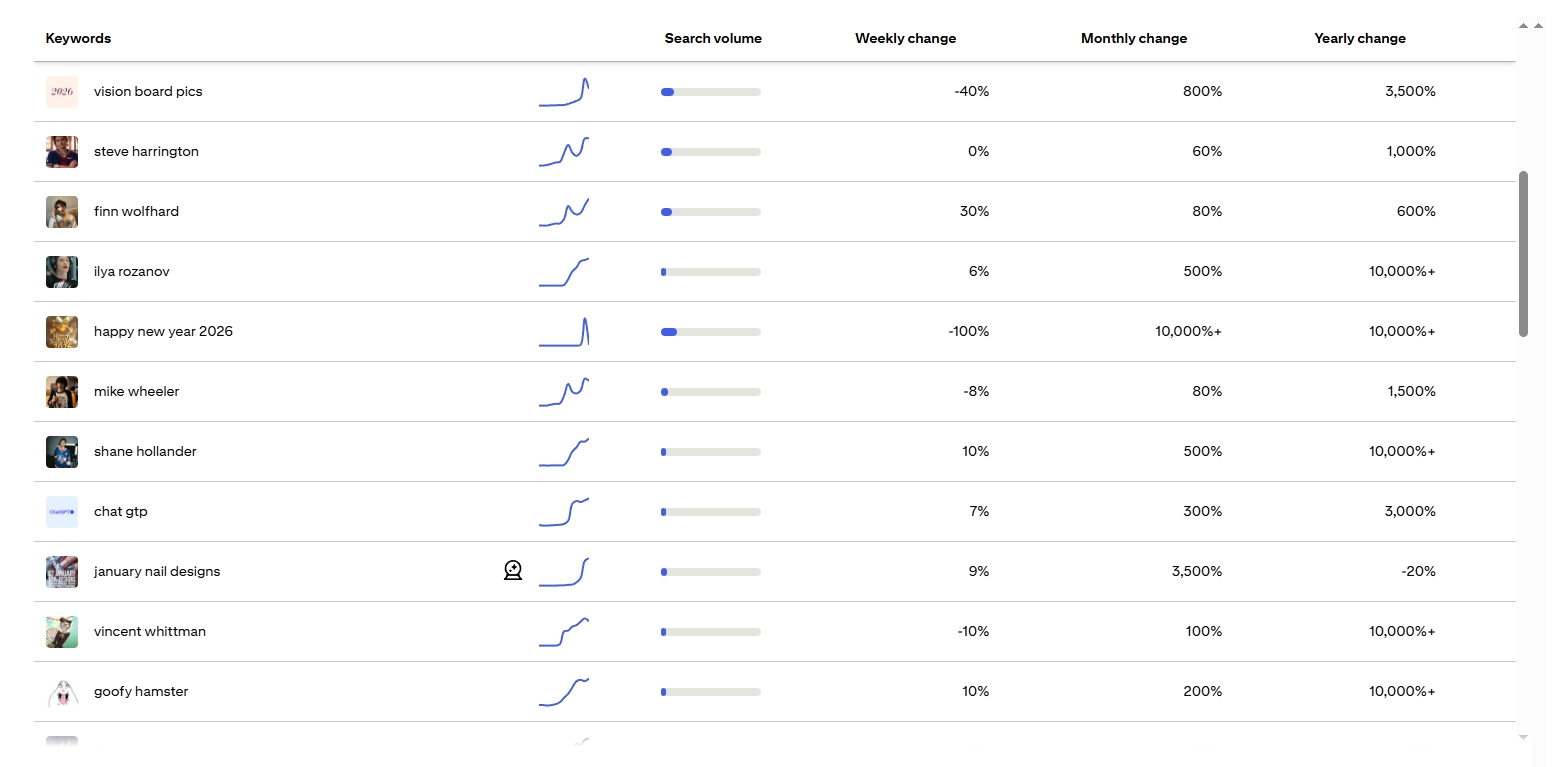The height and width of the screenshot is (767, 1561).
Task: Click the seasonal prediction icon beside january nail designs
Action: pyautogui.click(x=513, y=571)
